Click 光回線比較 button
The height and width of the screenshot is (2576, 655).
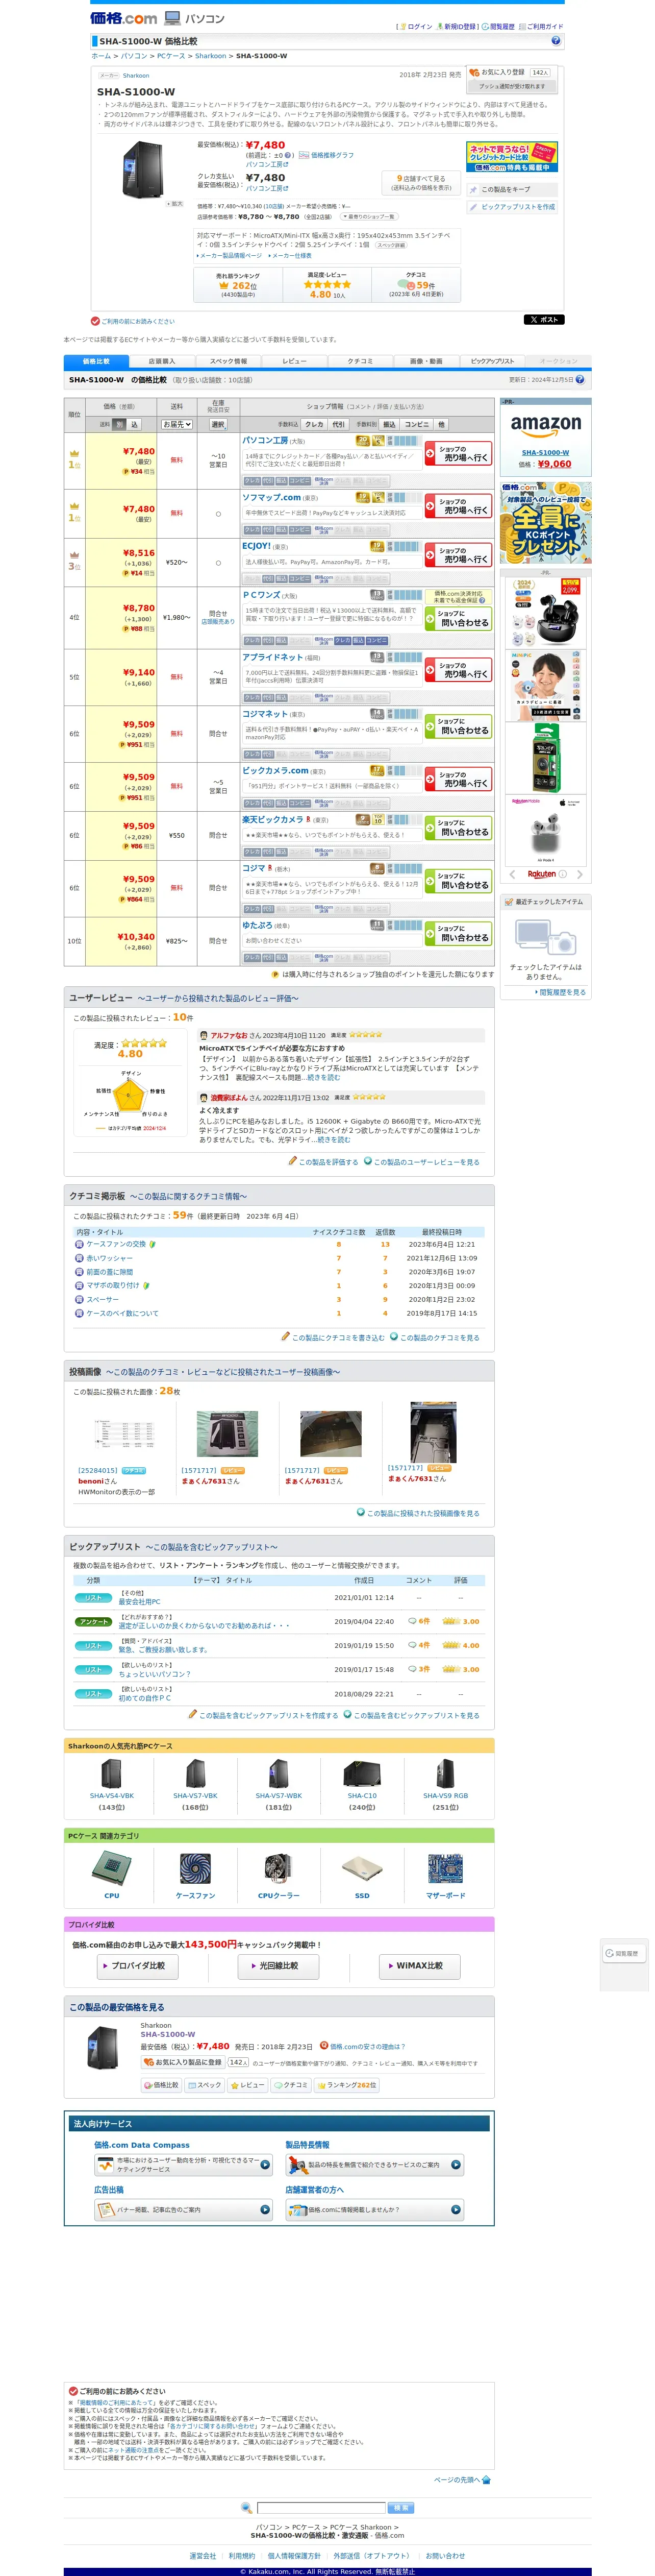point(278,1966)
